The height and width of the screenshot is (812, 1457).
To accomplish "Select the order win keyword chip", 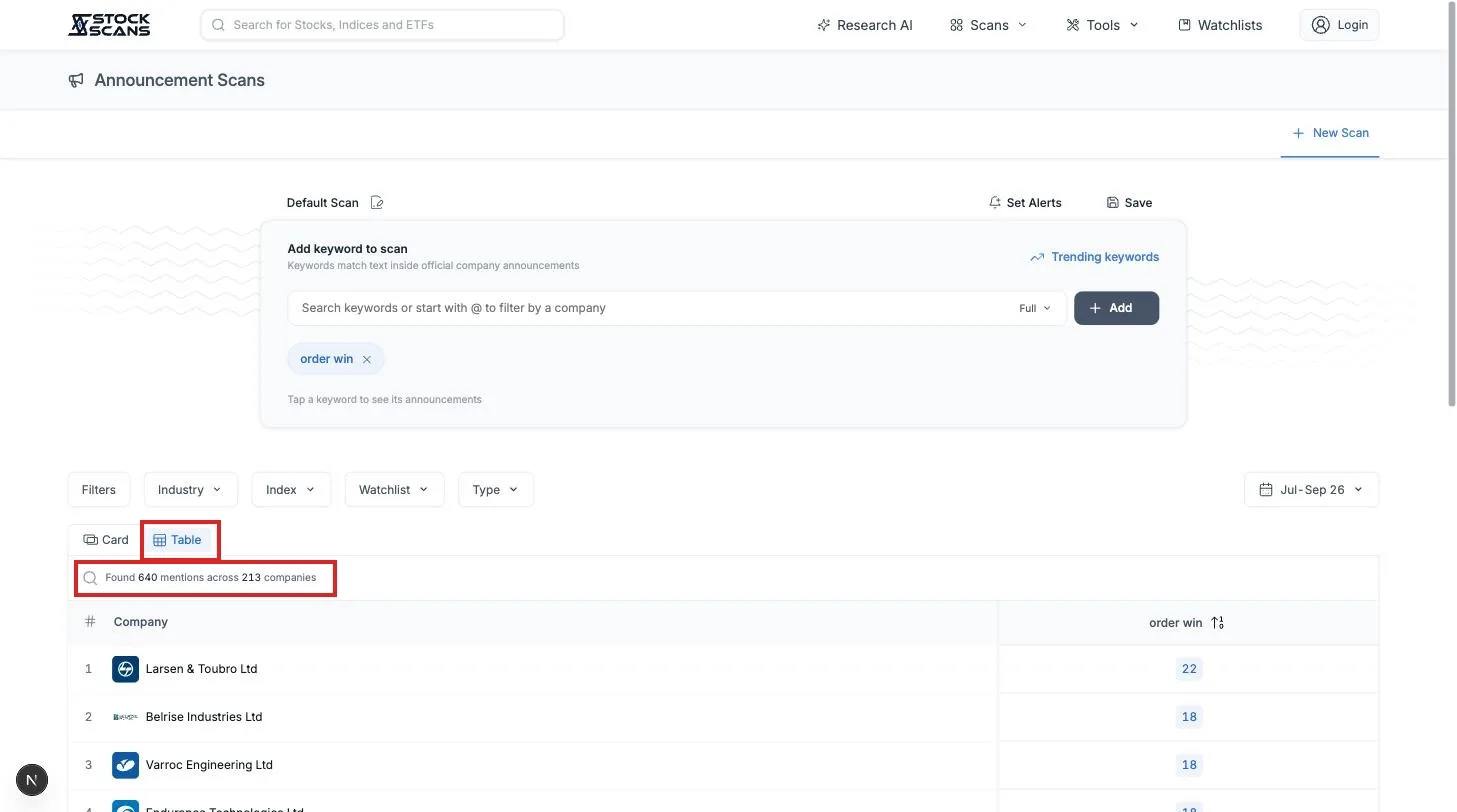I will 327,359.
